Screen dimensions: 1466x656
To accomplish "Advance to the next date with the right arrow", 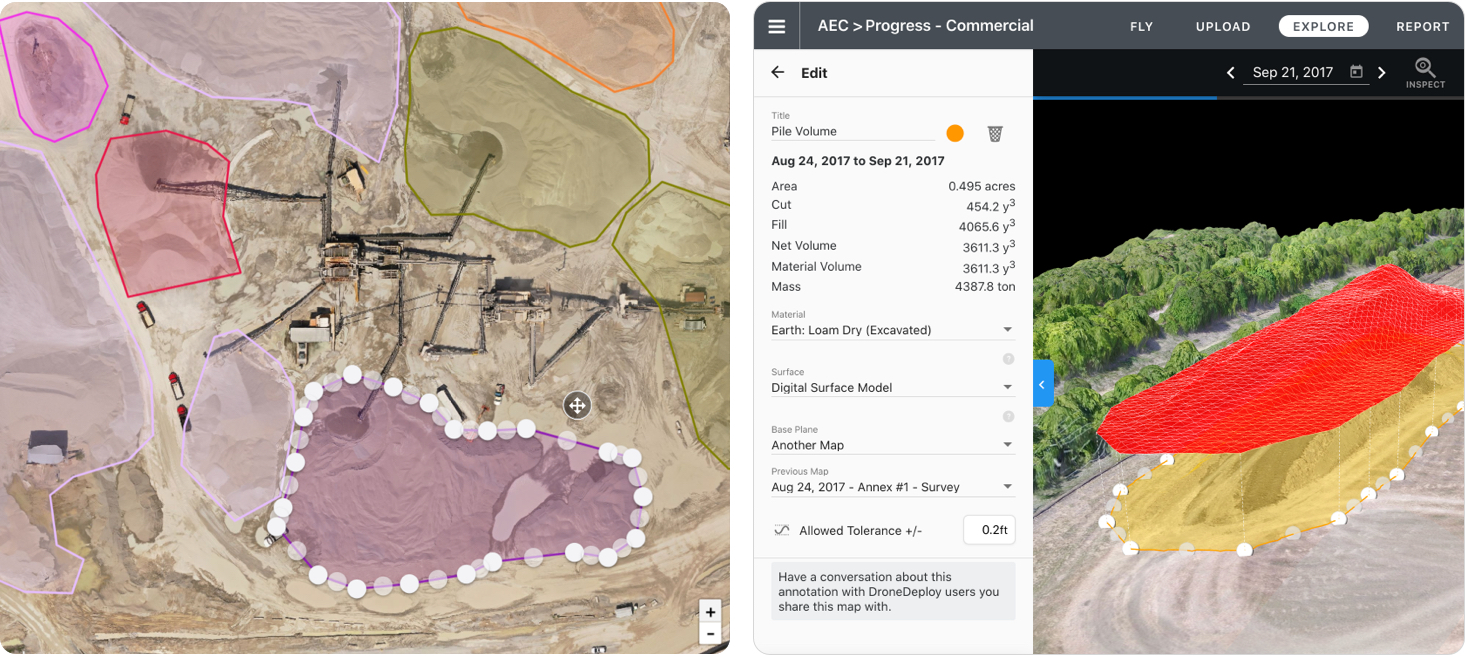I will click(1382, 71).
